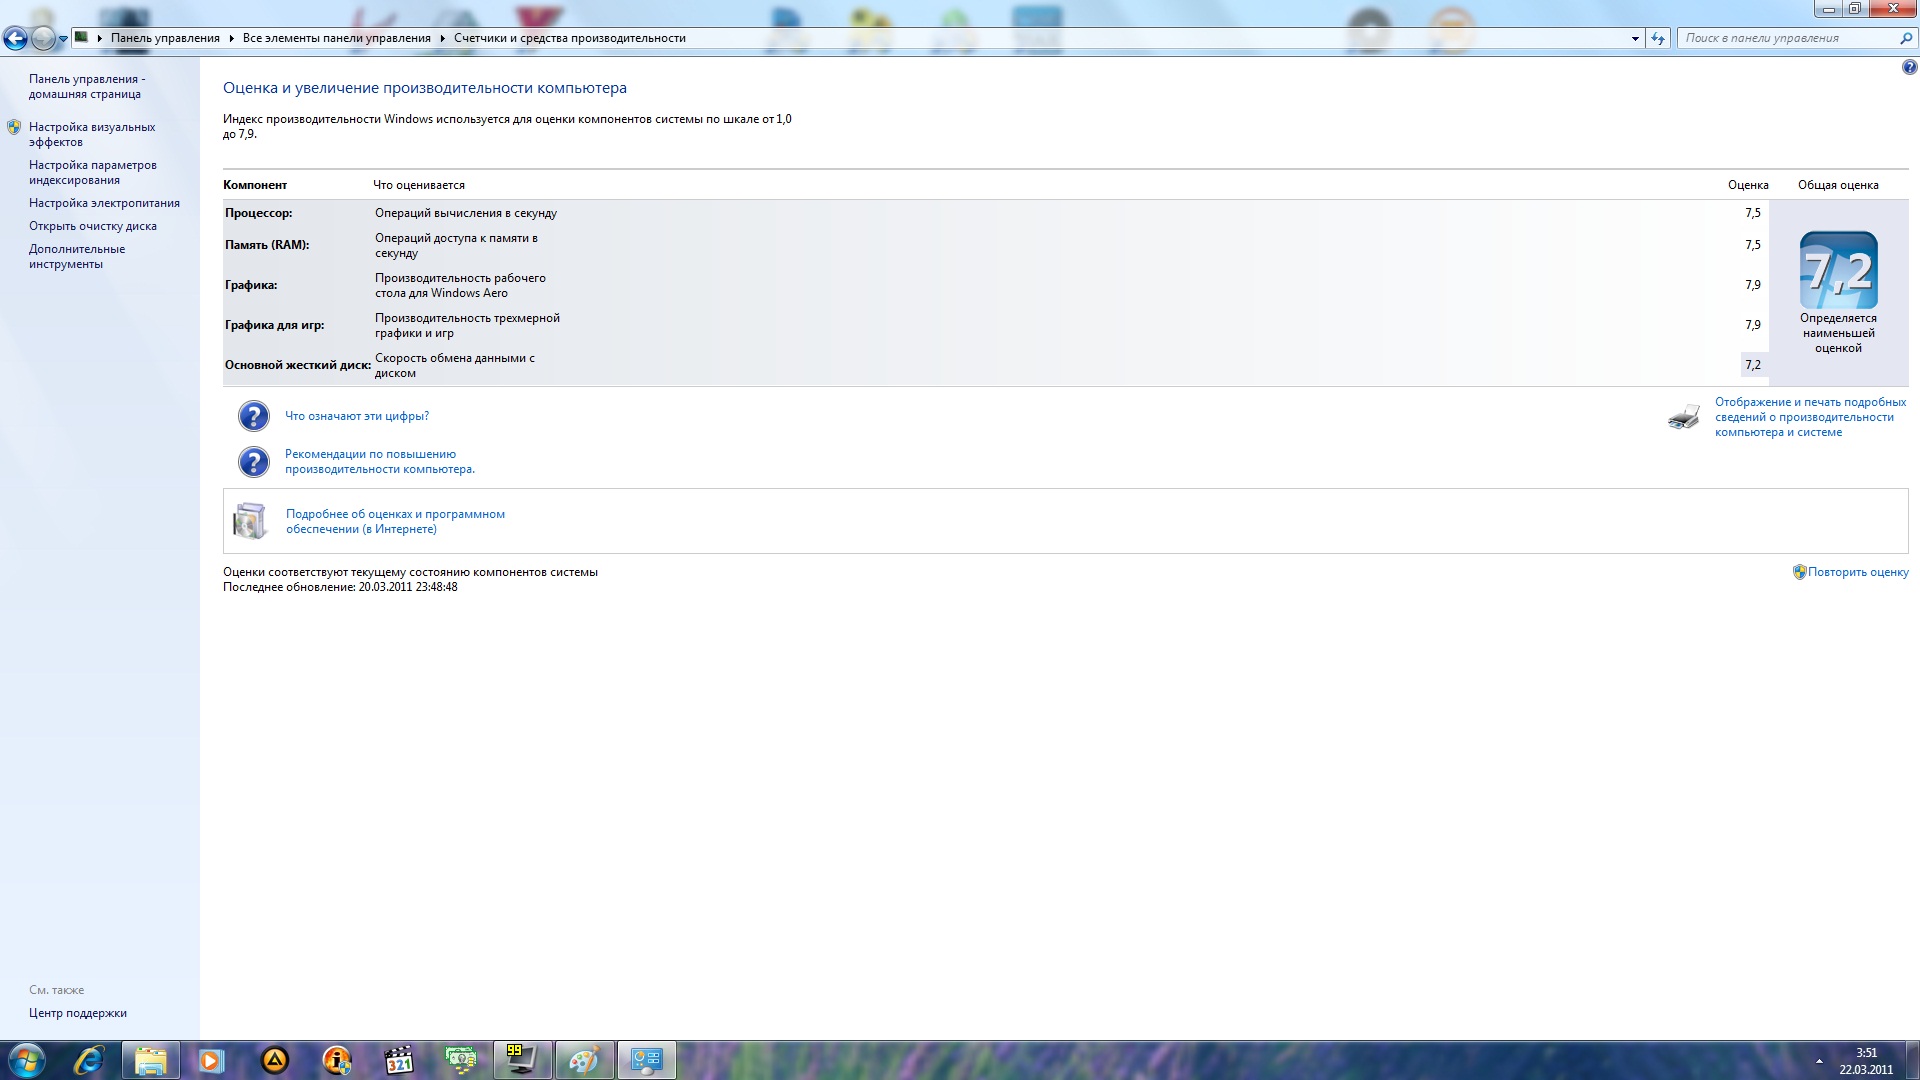Click the printer icon for performance details

pos(1684,417)
